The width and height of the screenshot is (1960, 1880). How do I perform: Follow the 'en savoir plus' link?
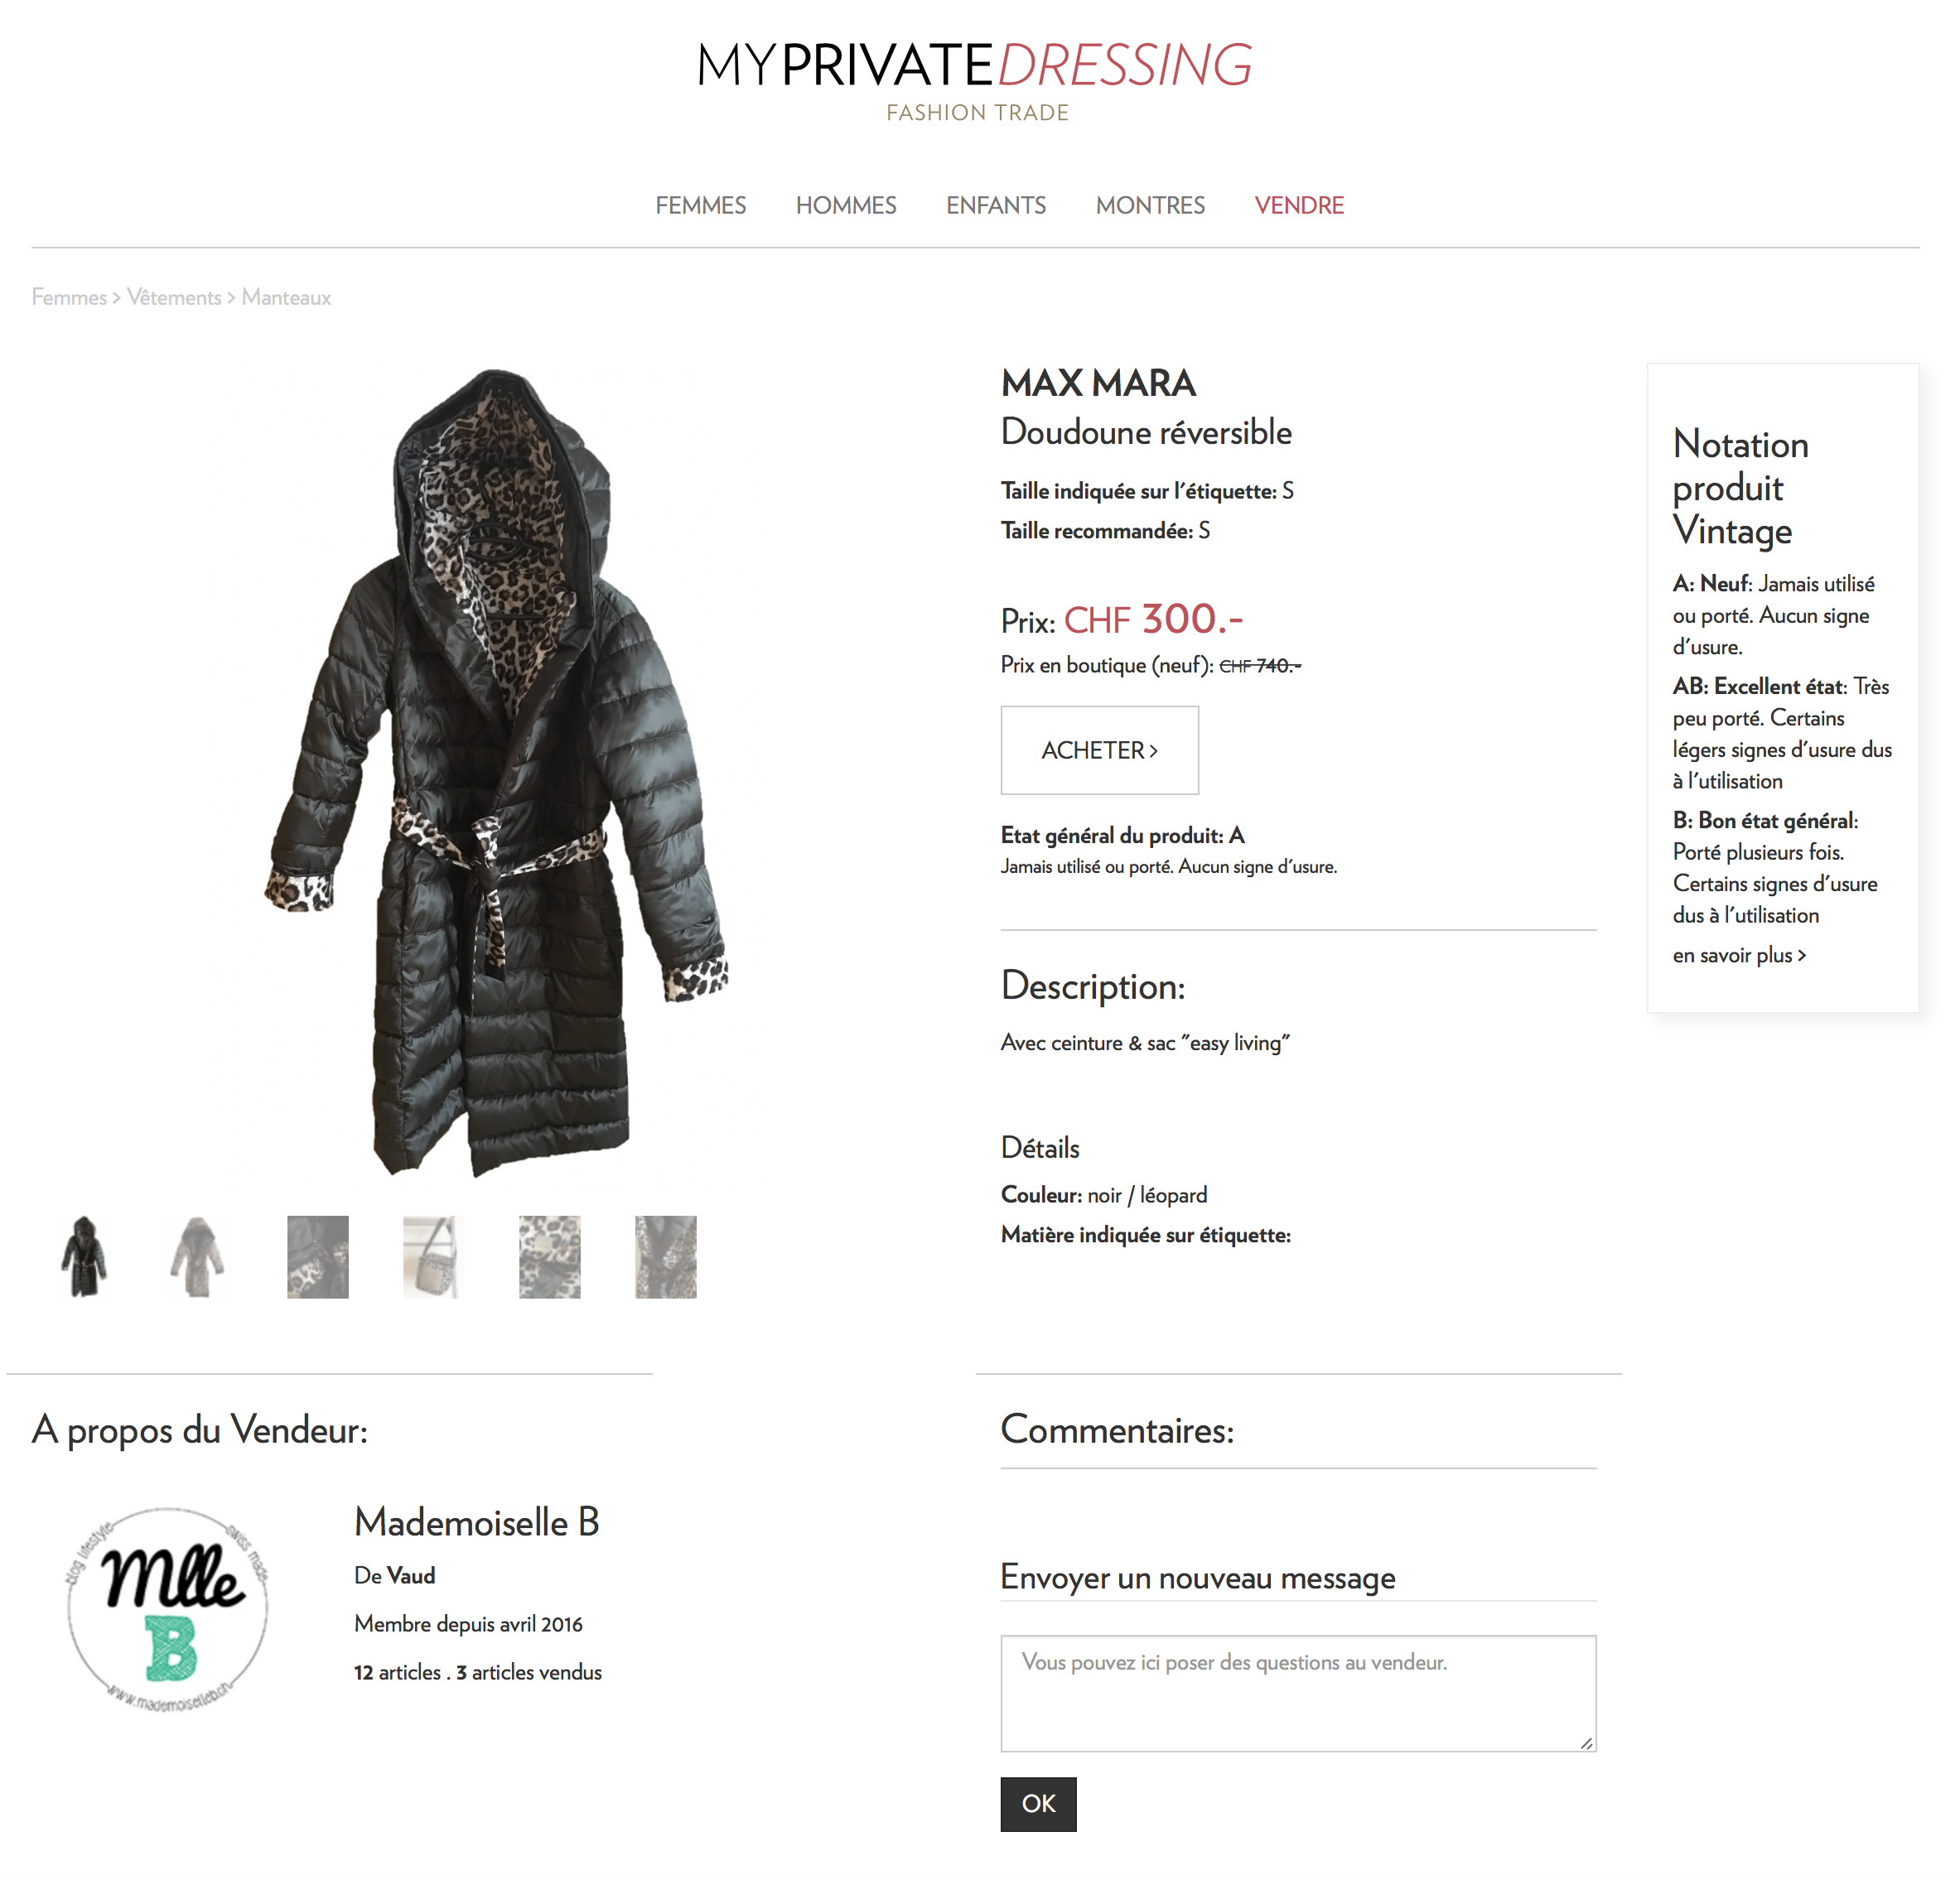tap(1739, 955)
